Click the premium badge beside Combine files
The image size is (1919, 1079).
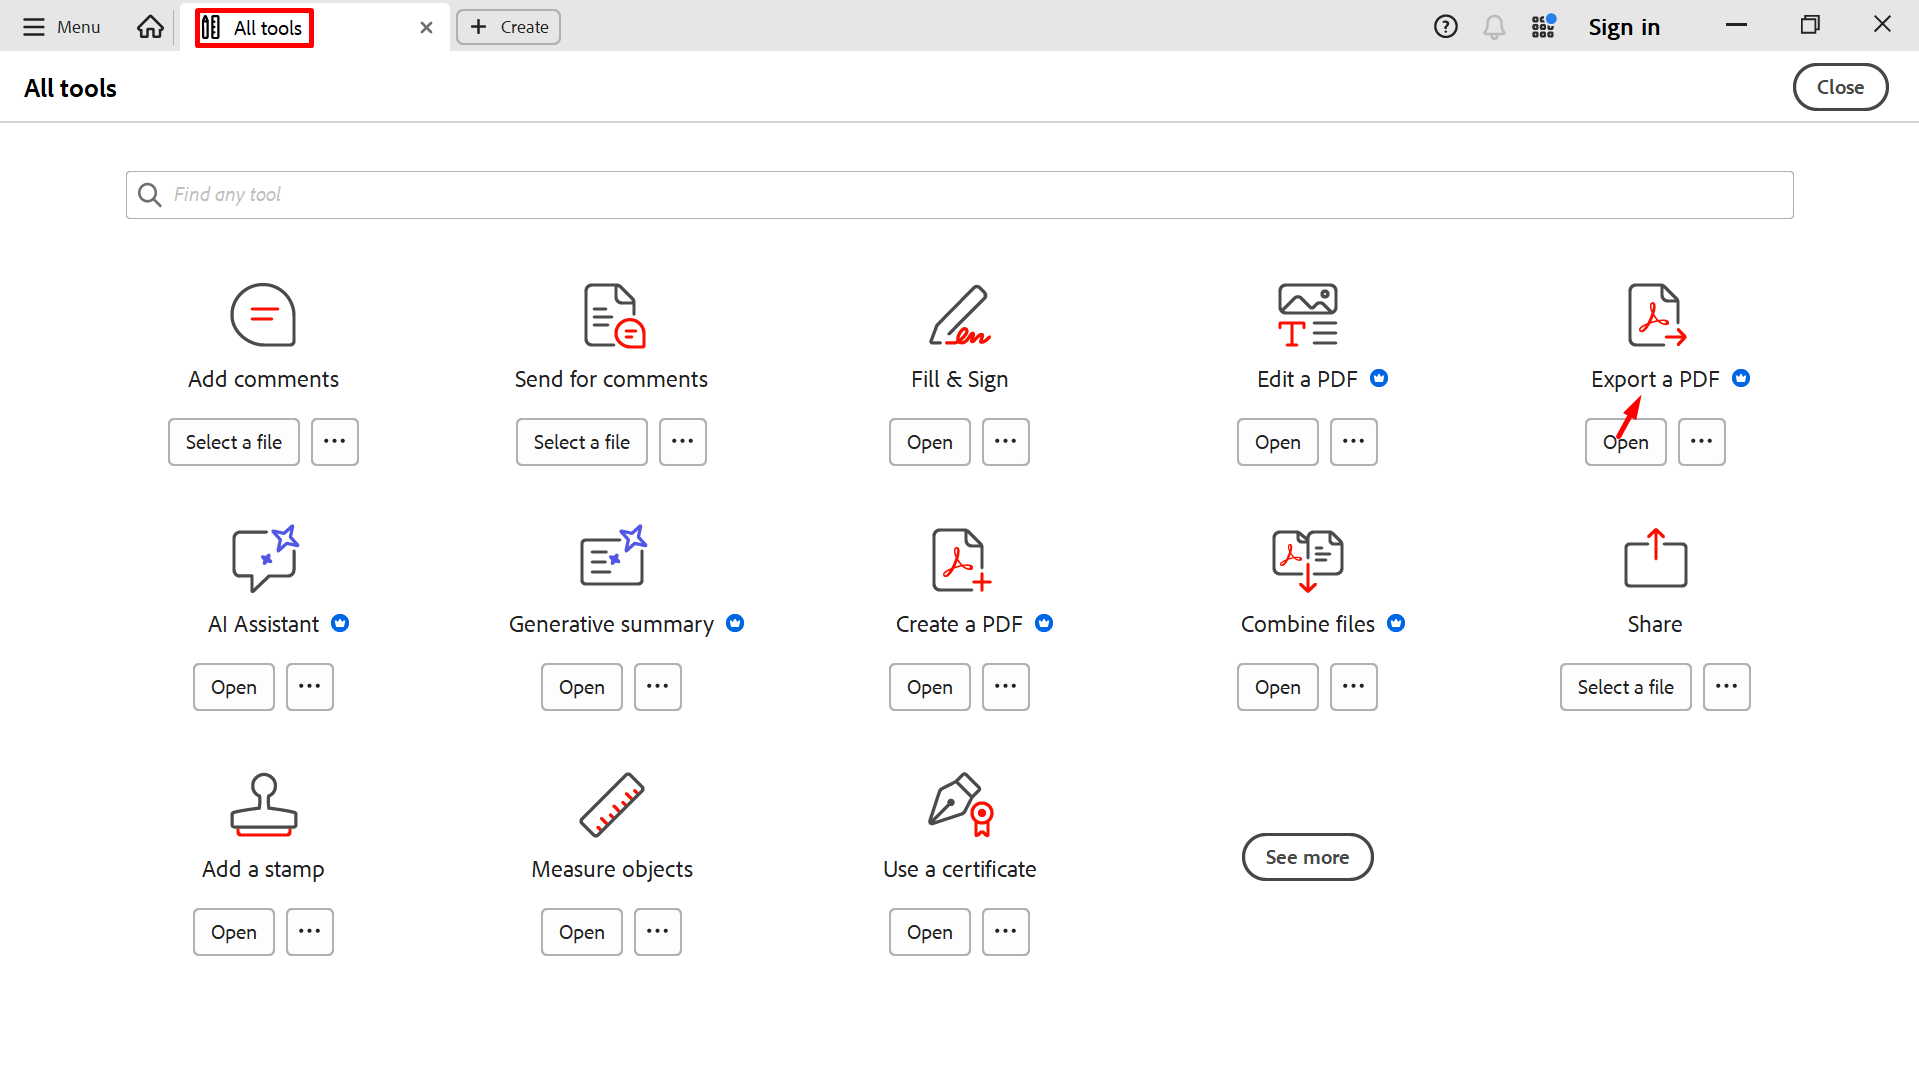click(x=1396, y=623)
